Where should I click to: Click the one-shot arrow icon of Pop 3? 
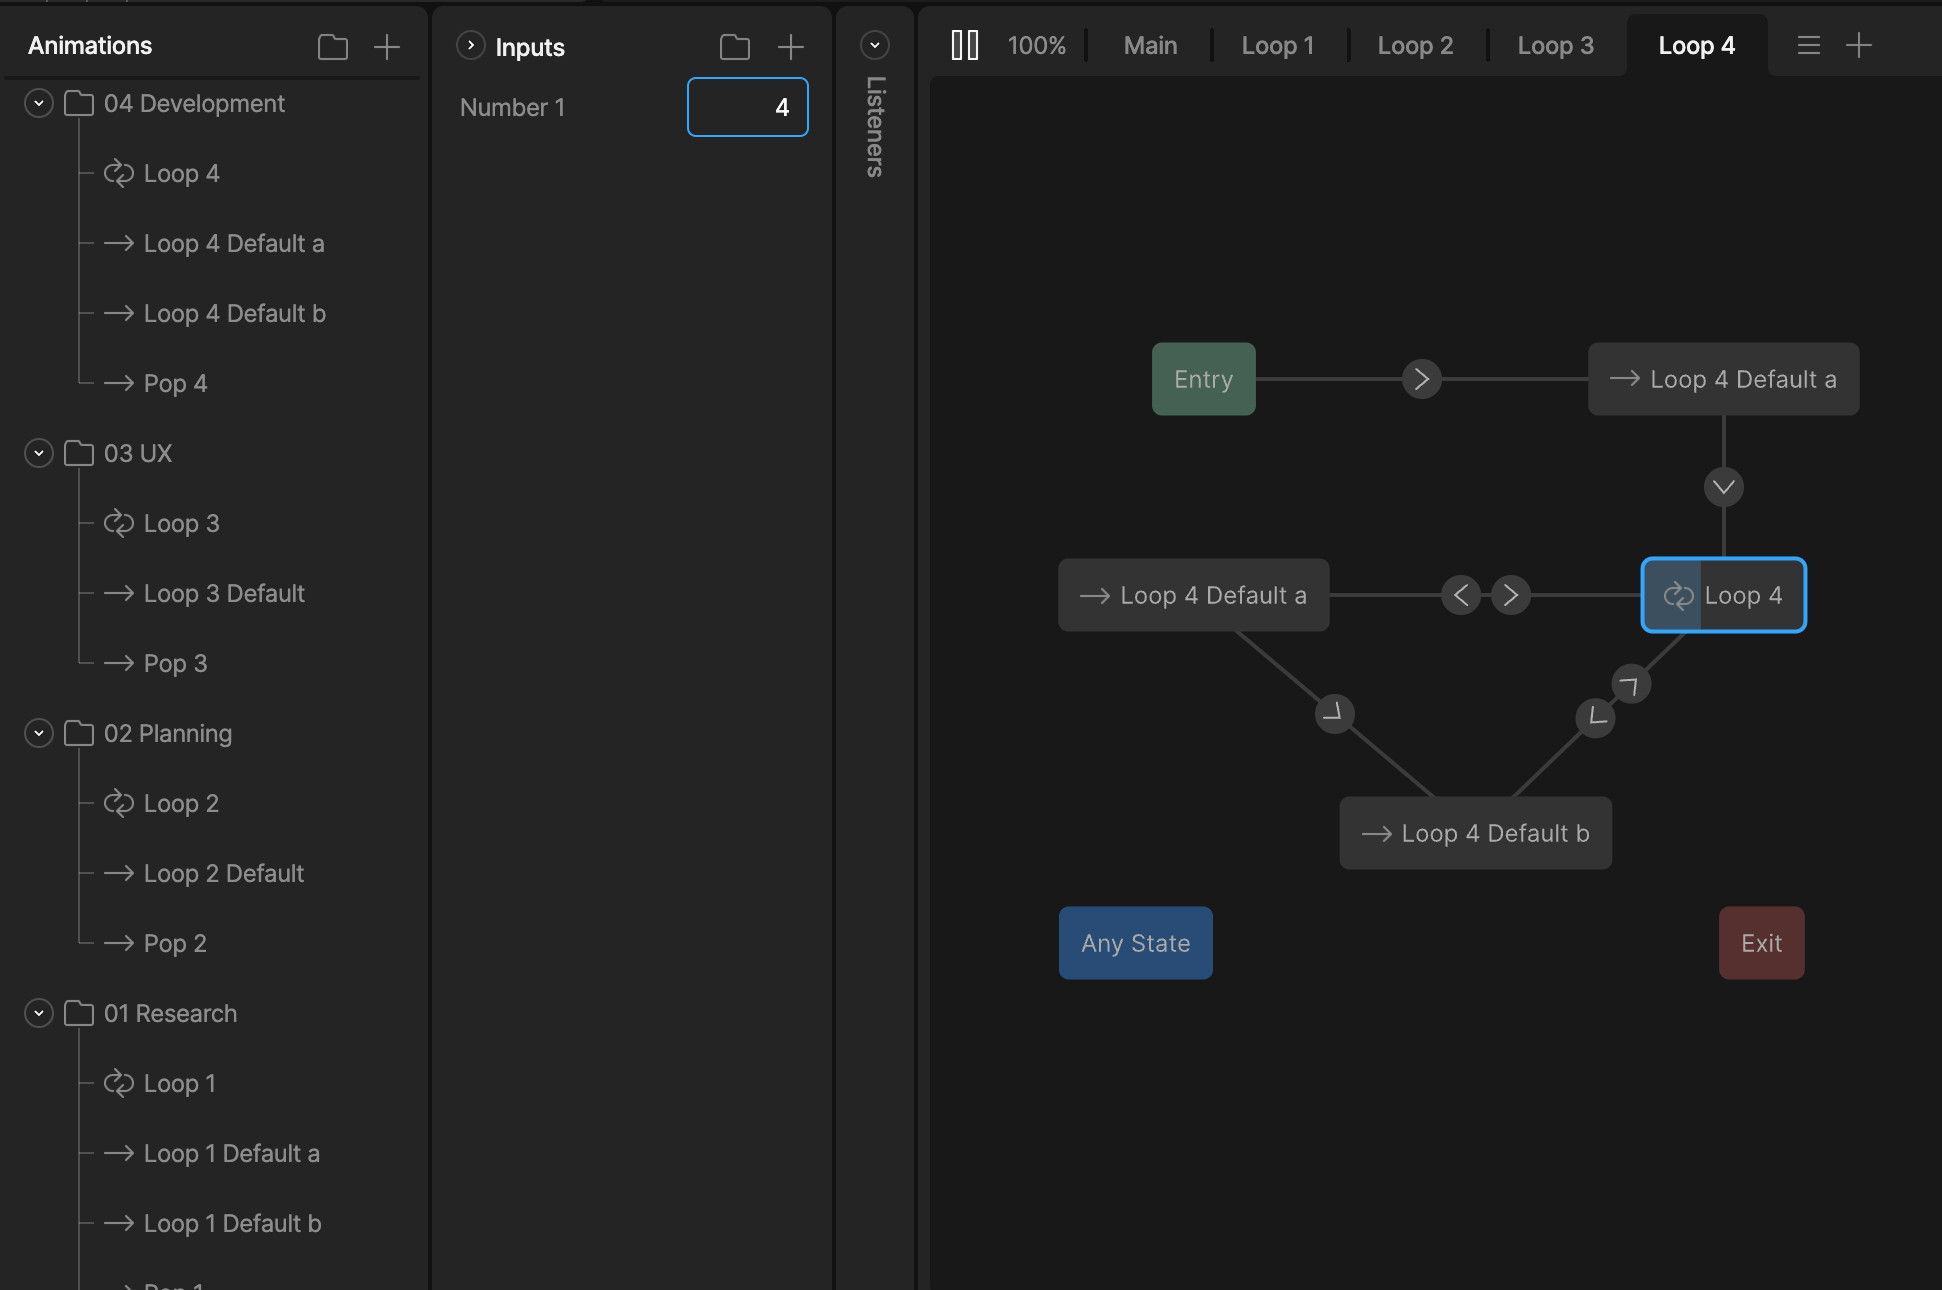coord(119,663)
